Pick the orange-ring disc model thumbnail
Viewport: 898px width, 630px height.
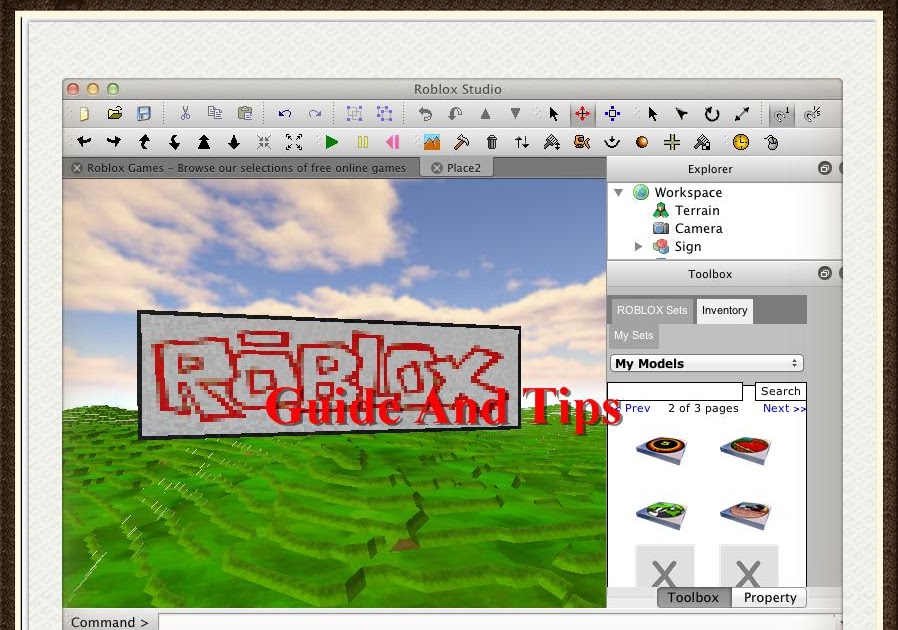661,449
